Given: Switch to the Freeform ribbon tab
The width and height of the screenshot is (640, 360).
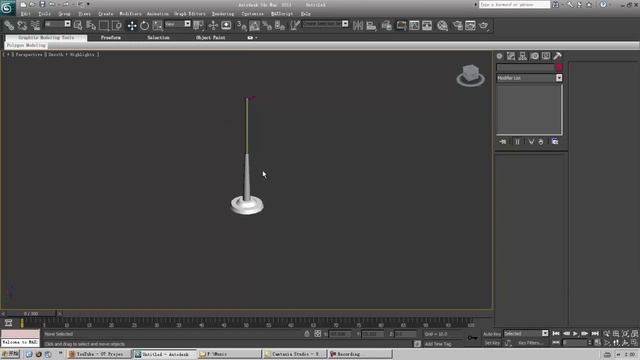Looking at the screenshot, I should coord(111,38).
